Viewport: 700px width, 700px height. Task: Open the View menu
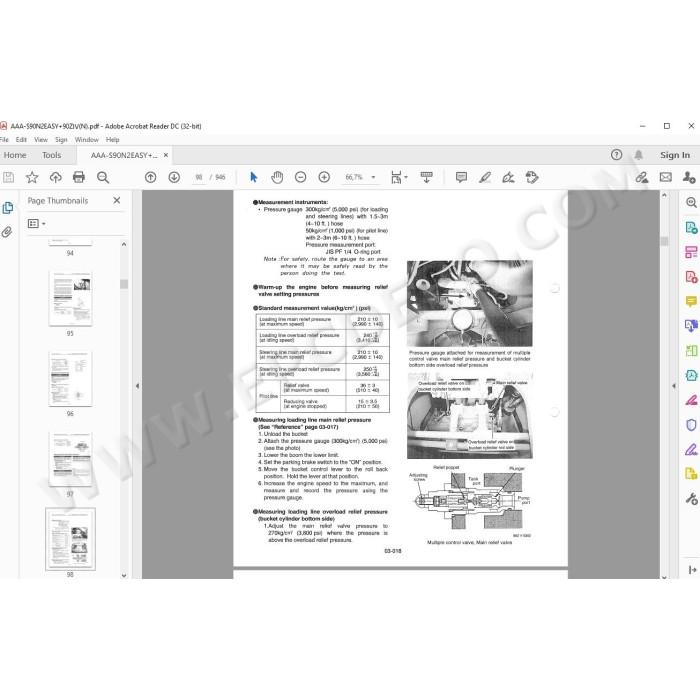click(41, 140)
